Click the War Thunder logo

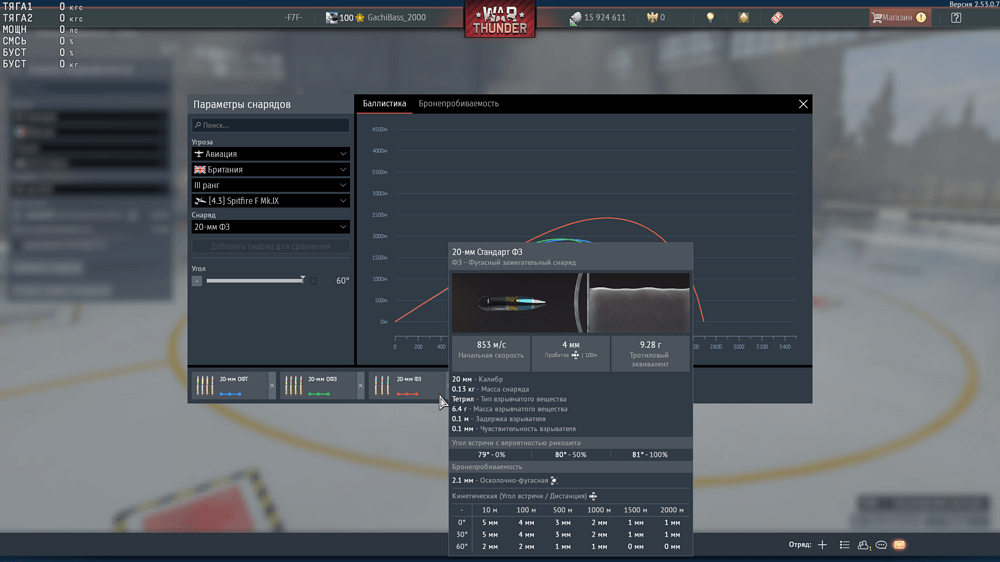499,20
